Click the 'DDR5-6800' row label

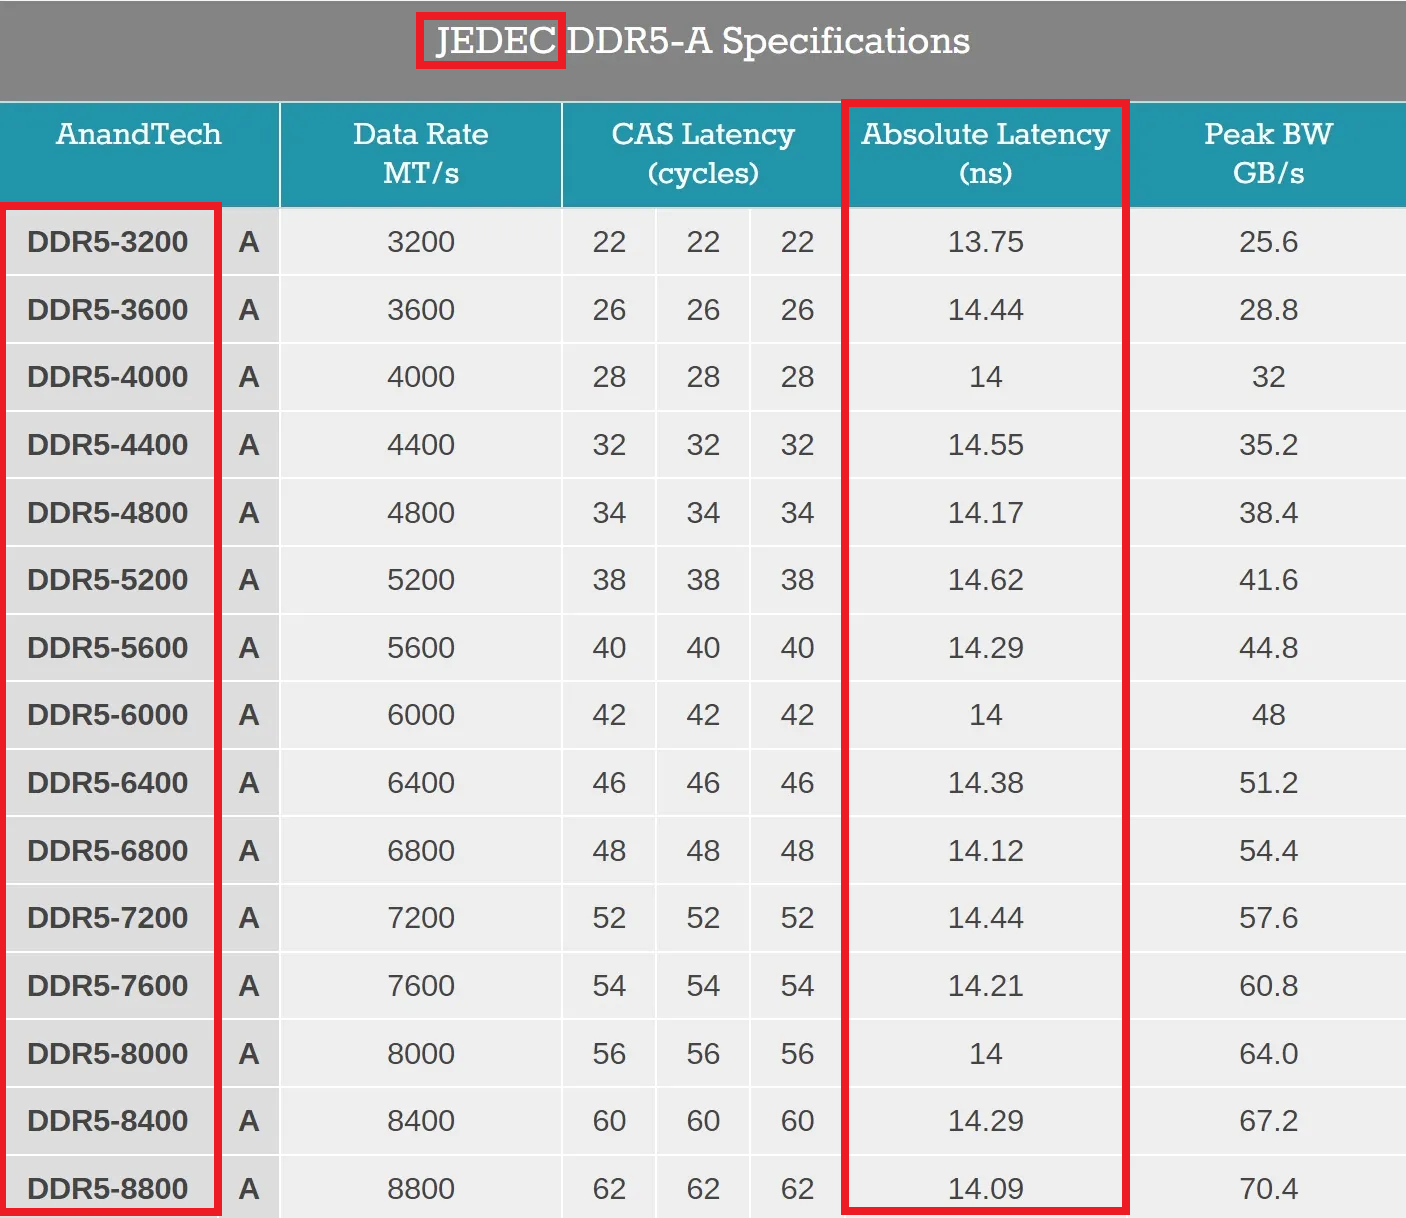pyautogui.click(x=108, y=851)
